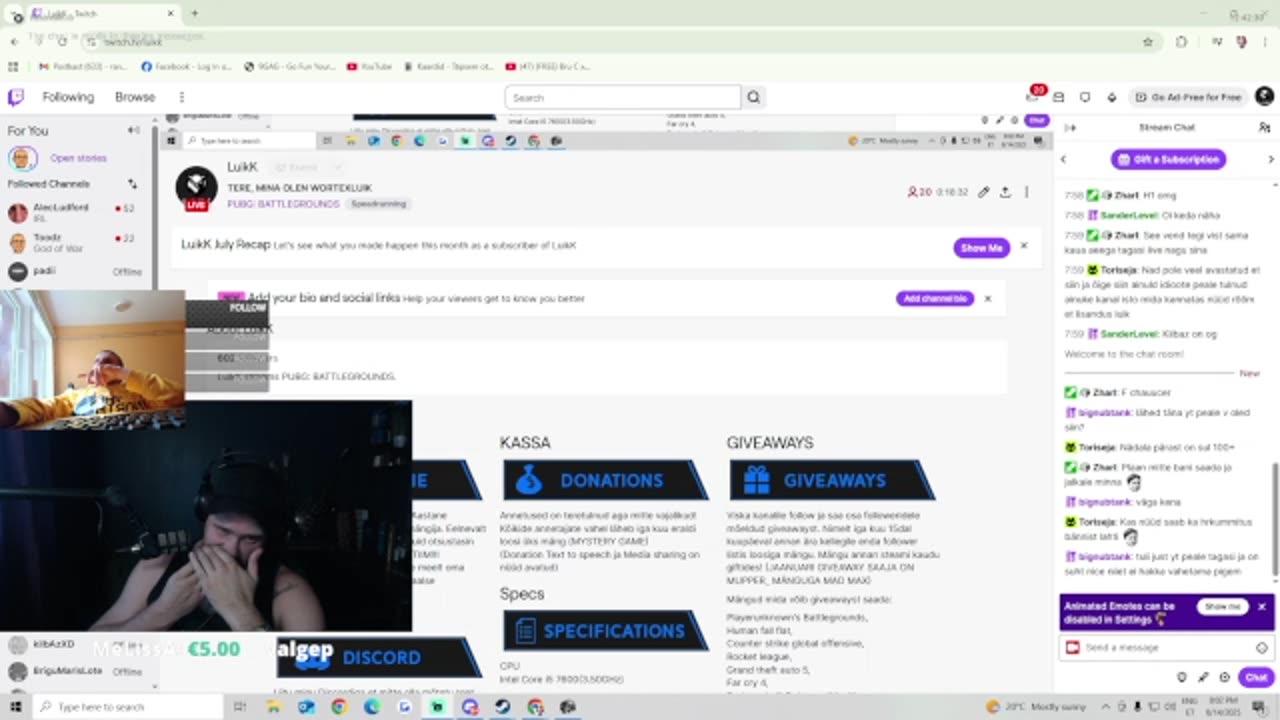Click the Windows Start button
The image size is (1280, 720).
(15, 707)
